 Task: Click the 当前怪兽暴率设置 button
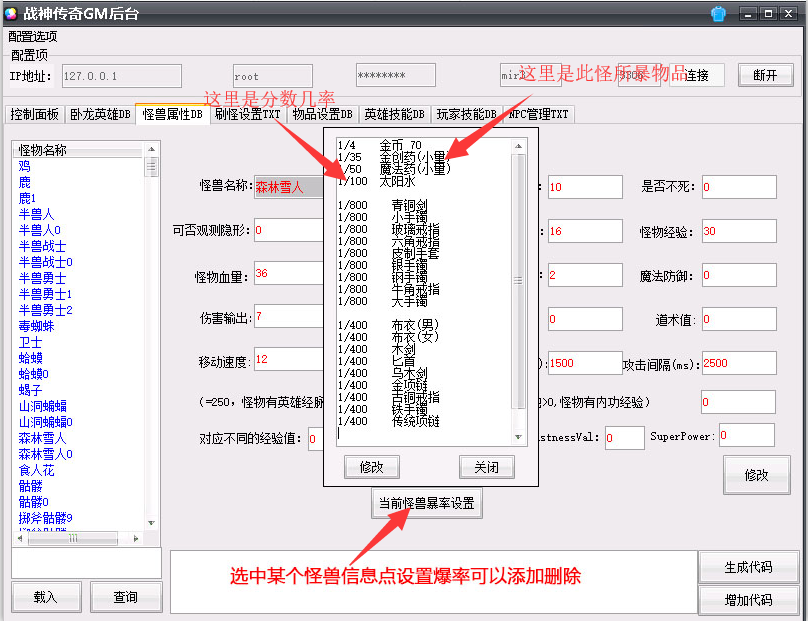click(426, 504)
